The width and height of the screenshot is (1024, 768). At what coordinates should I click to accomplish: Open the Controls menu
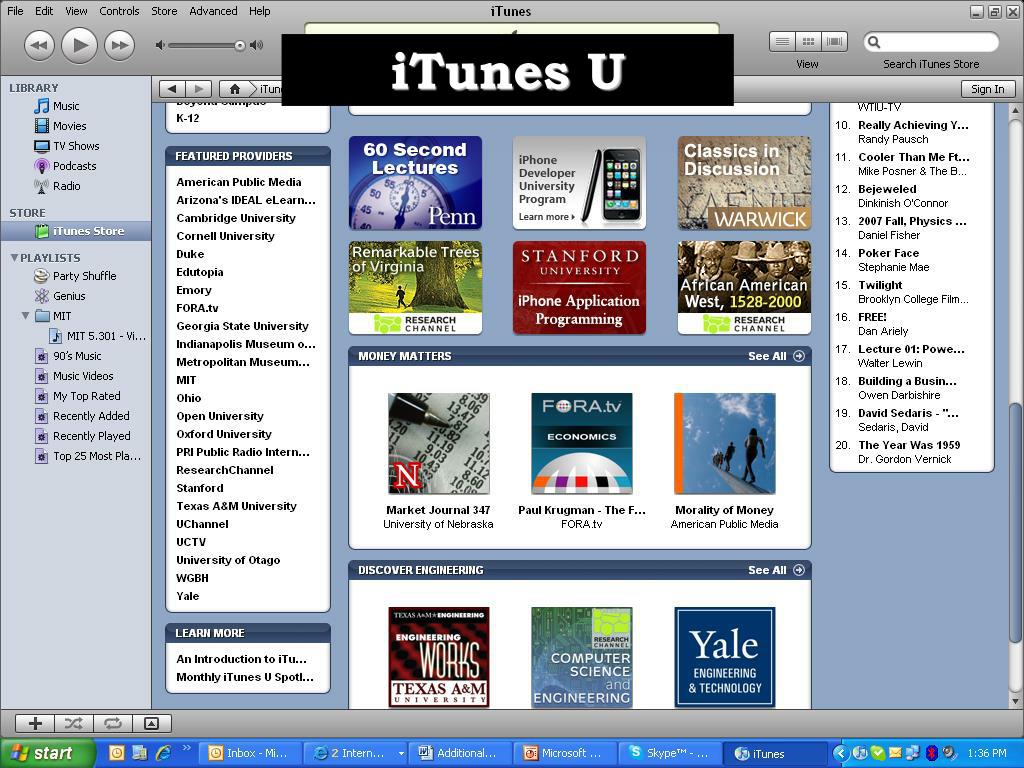tap(119, 10)
